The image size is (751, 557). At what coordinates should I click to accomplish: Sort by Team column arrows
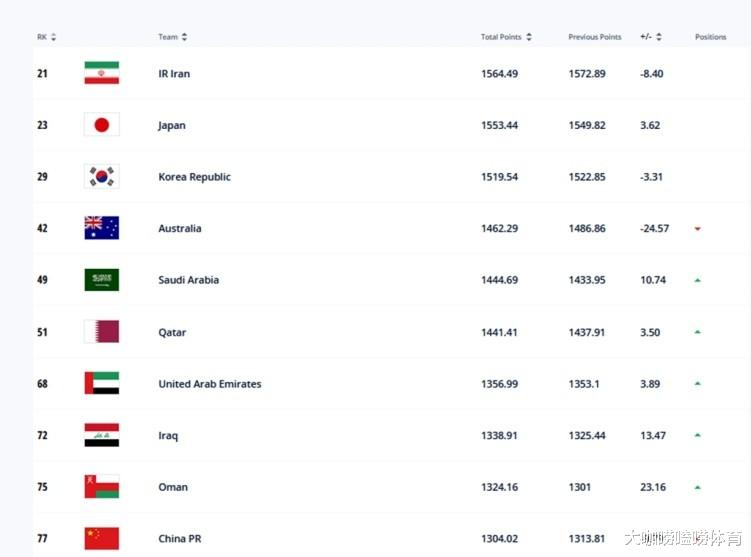[x=184, y=37]
